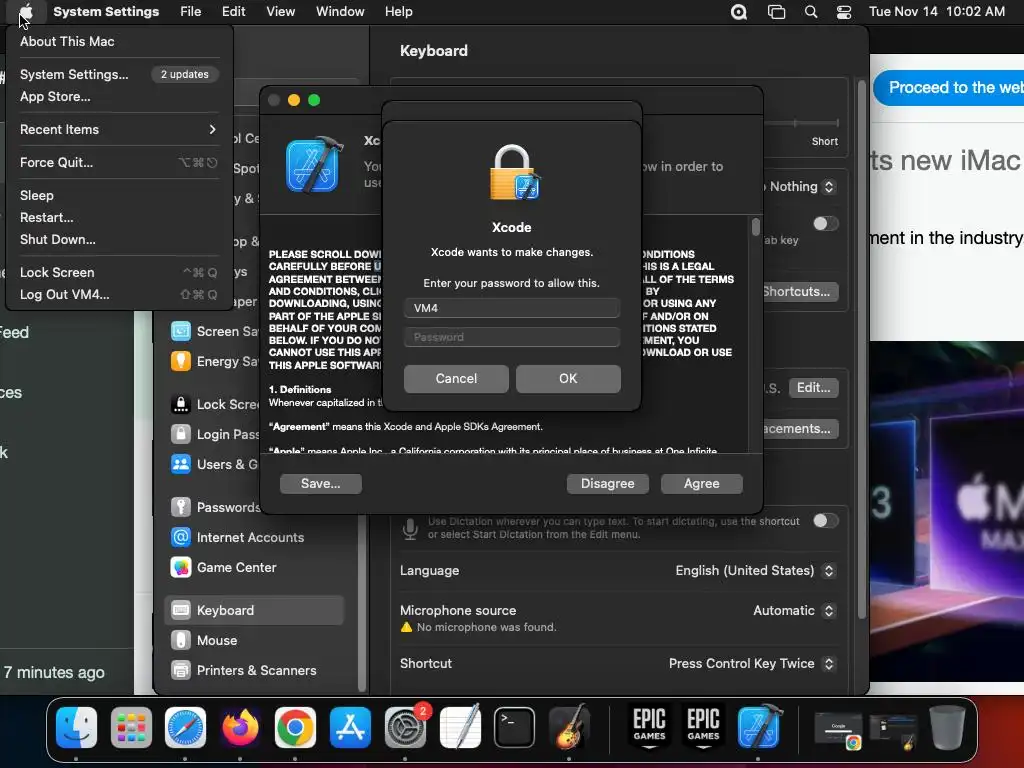Viewport: 1024px width, 768px height.
Task: Open the first Epic Games icon in Dock
Action: [x=649, y=727]
